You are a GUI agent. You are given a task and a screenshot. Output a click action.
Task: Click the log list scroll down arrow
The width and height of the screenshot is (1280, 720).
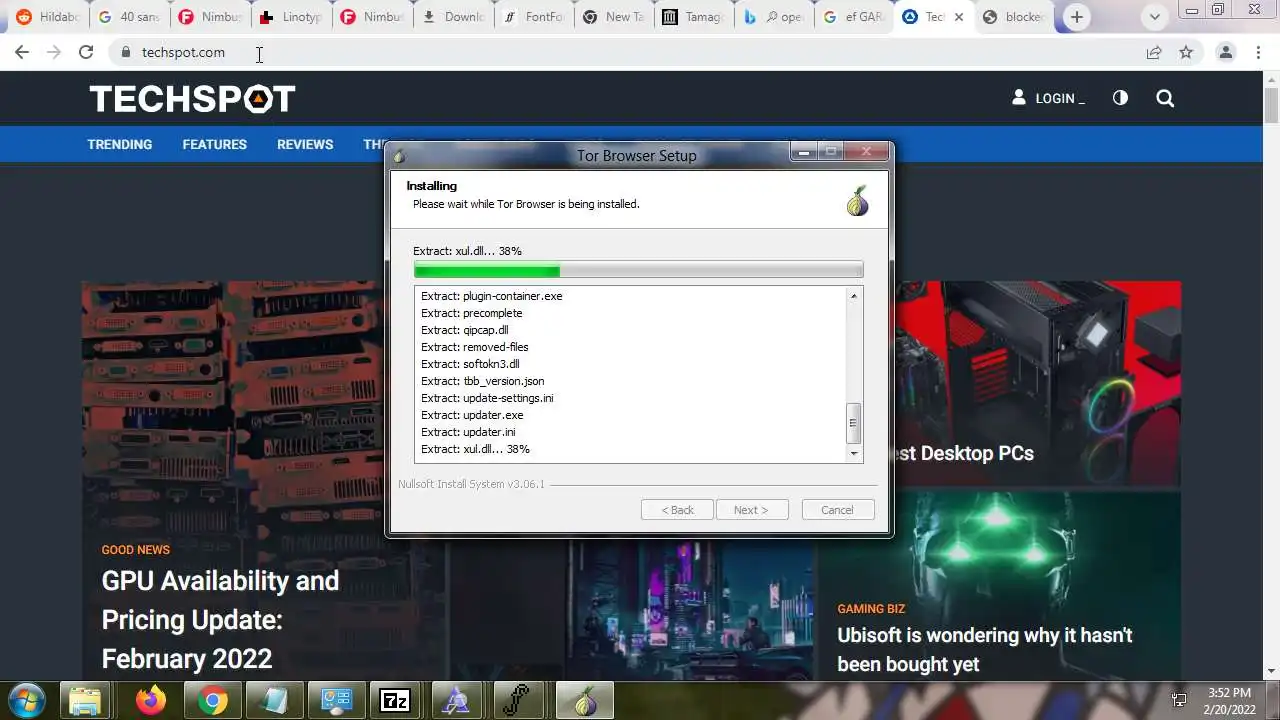(x=853, y=453)
